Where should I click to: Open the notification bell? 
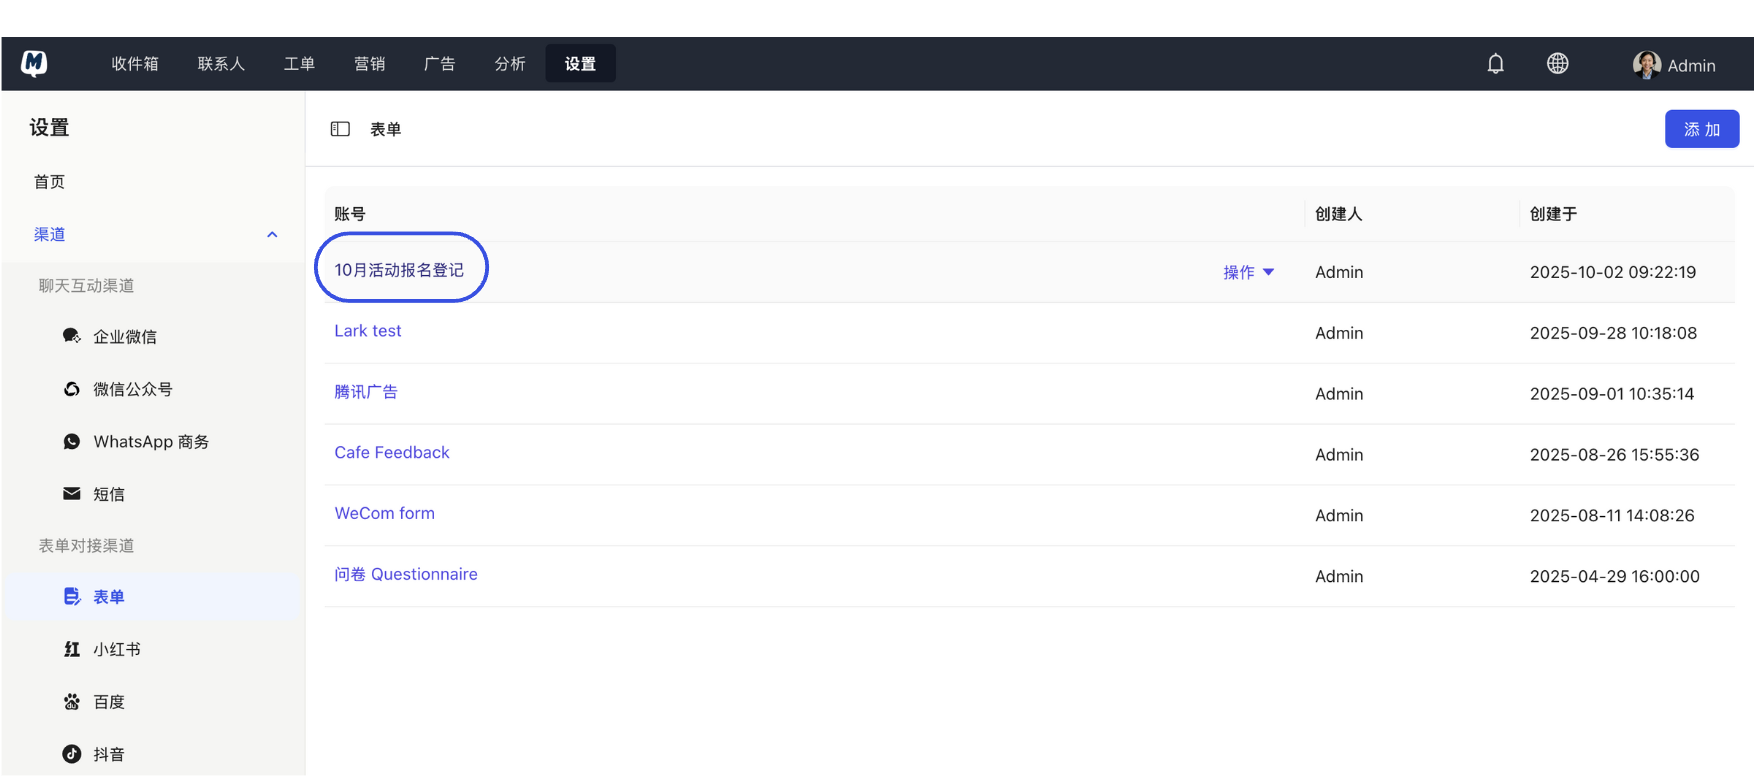tap(1495, 64)
